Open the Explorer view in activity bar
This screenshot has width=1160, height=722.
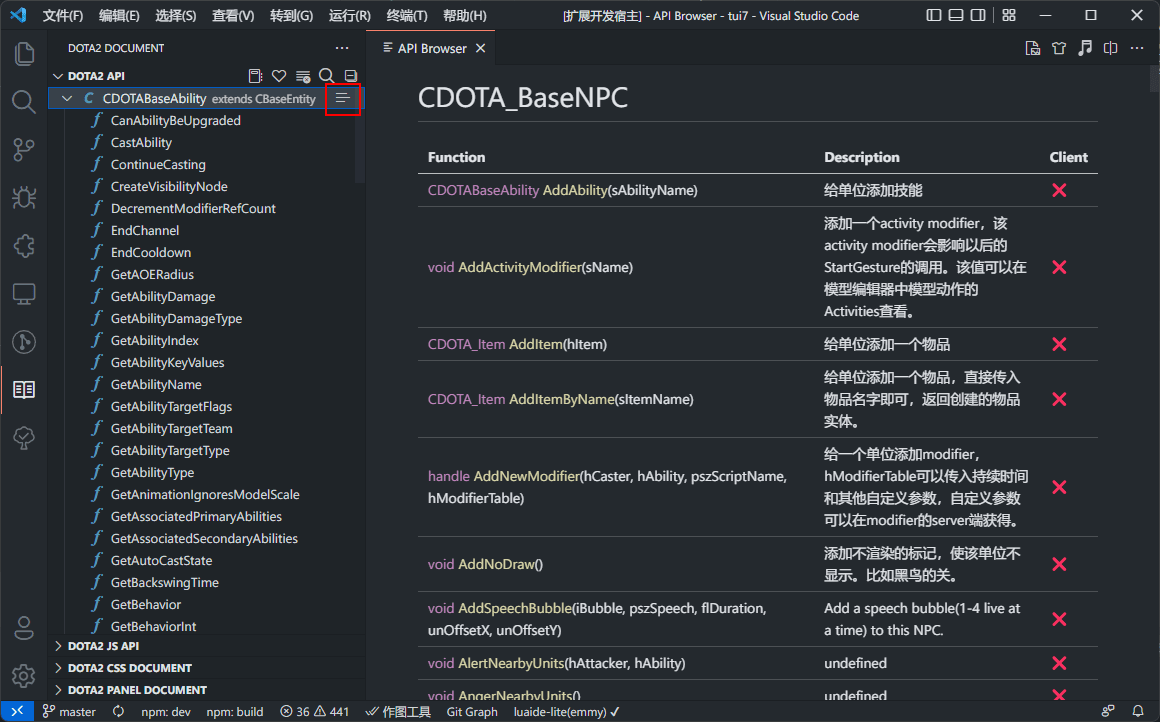click(x=24, y=53)
